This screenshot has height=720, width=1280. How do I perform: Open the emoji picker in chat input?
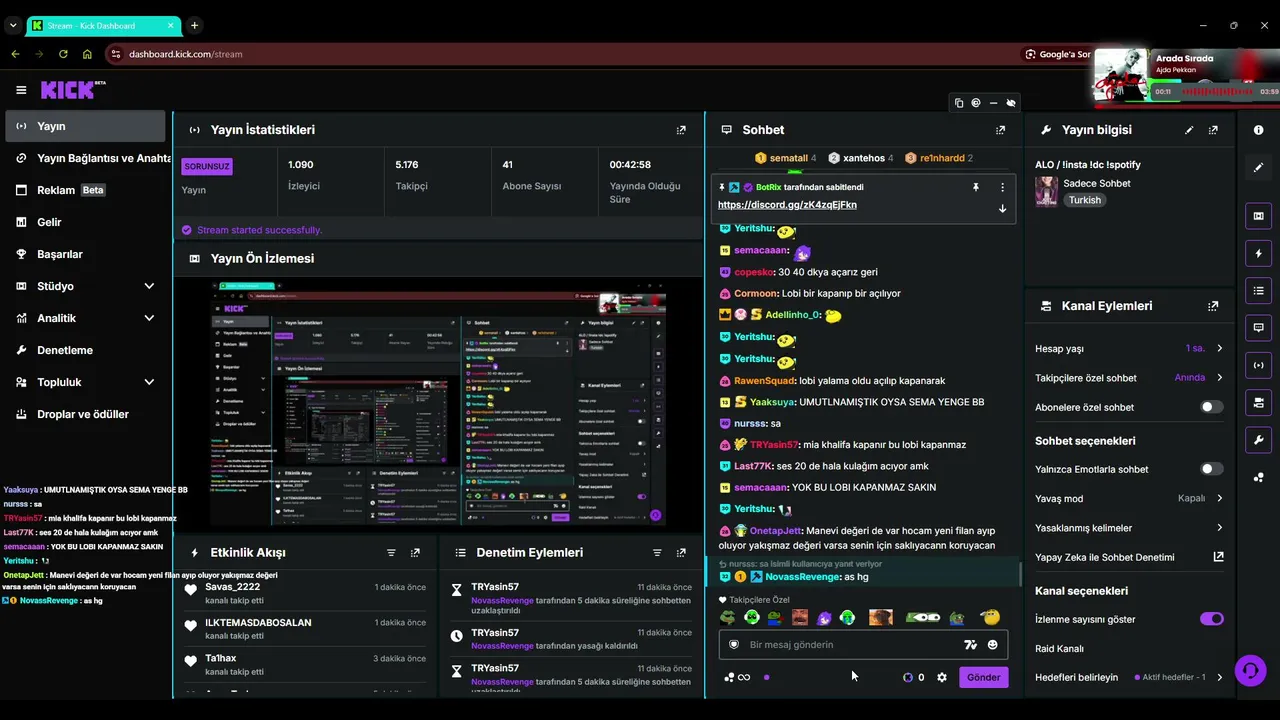pos(993,645)
